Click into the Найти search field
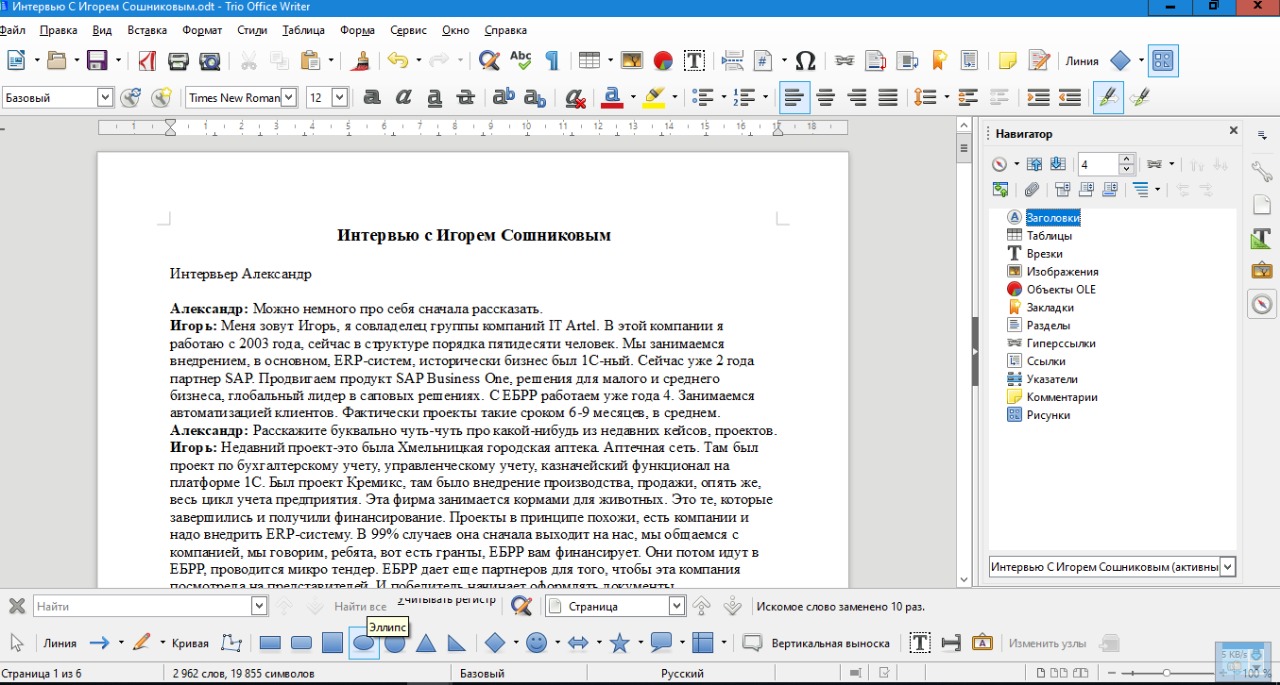This screenshot has height=685, width=1280. pos(142,606)
